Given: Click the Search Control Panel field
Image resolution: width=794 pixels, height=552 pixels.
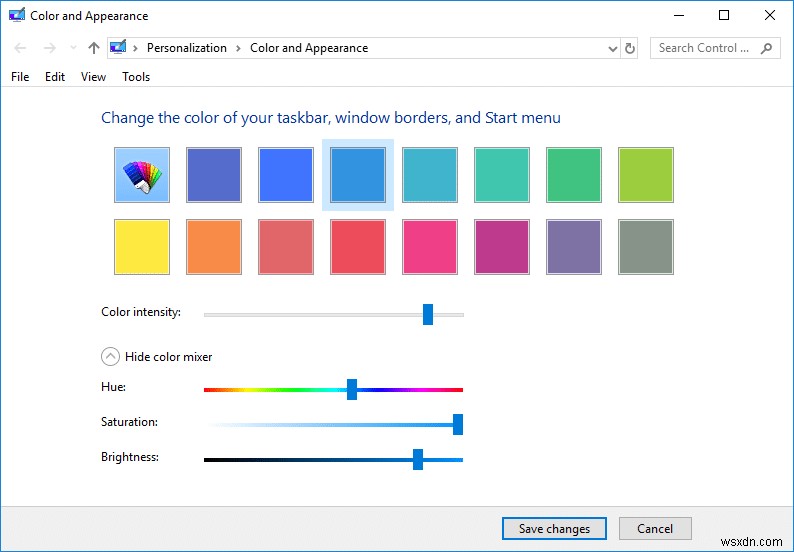Looking at the screenshot, I should [704, 48].
